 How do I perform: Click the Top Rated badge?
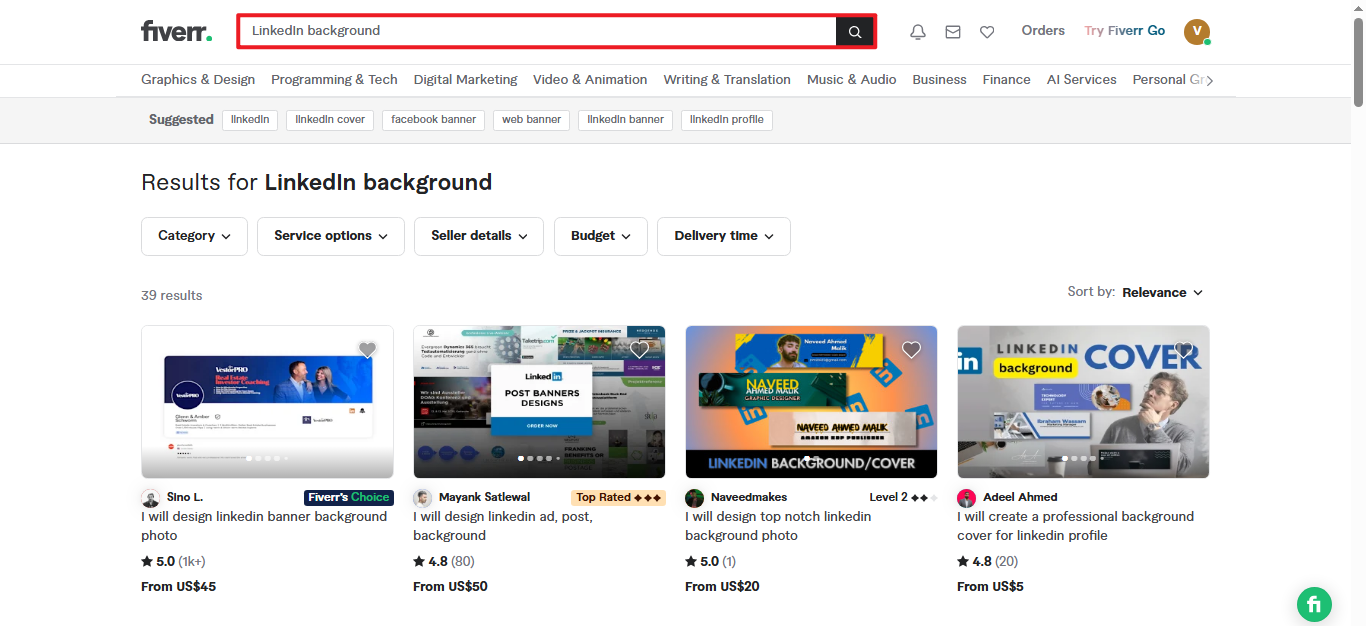[619, 497]
